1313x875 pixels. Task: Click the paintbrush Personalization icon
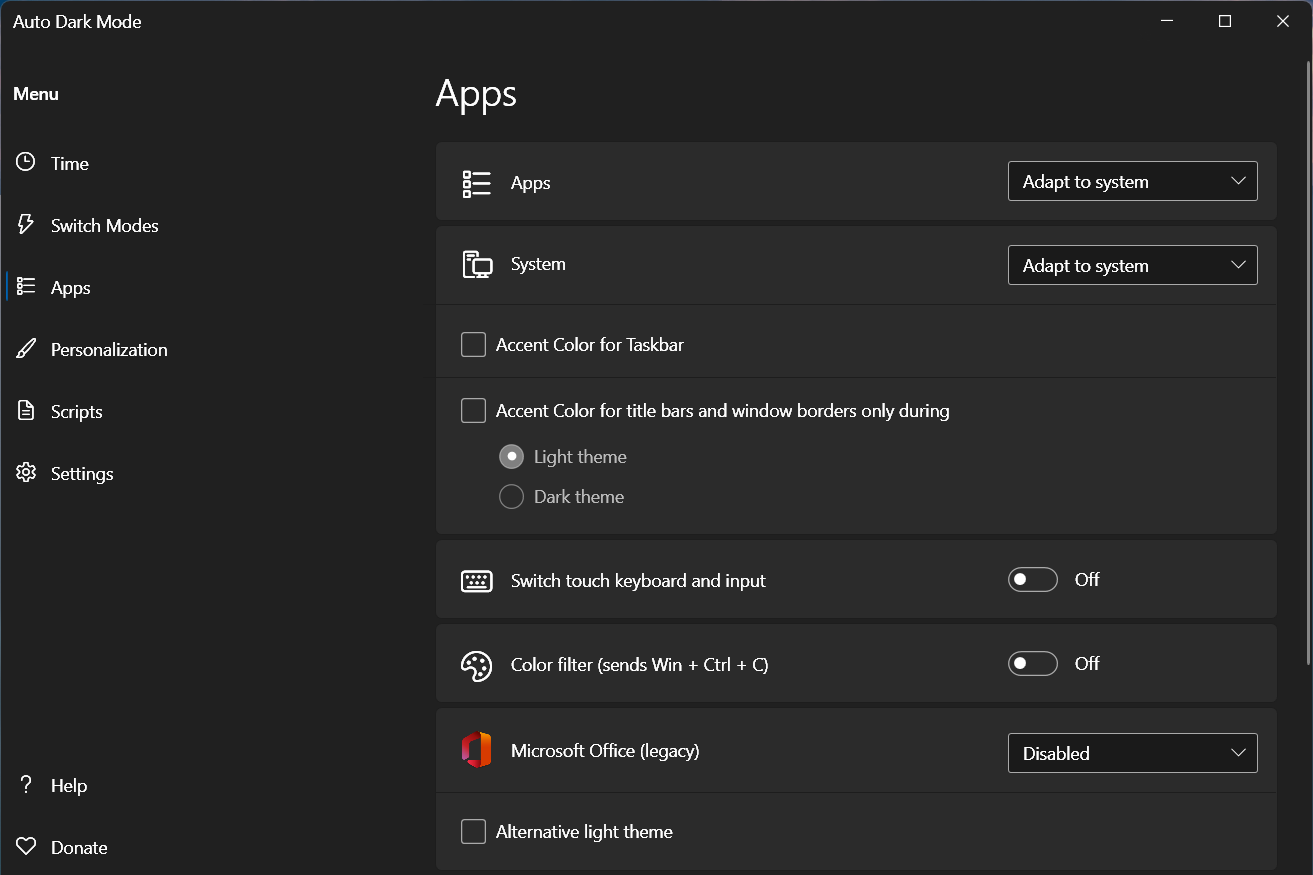26,348
